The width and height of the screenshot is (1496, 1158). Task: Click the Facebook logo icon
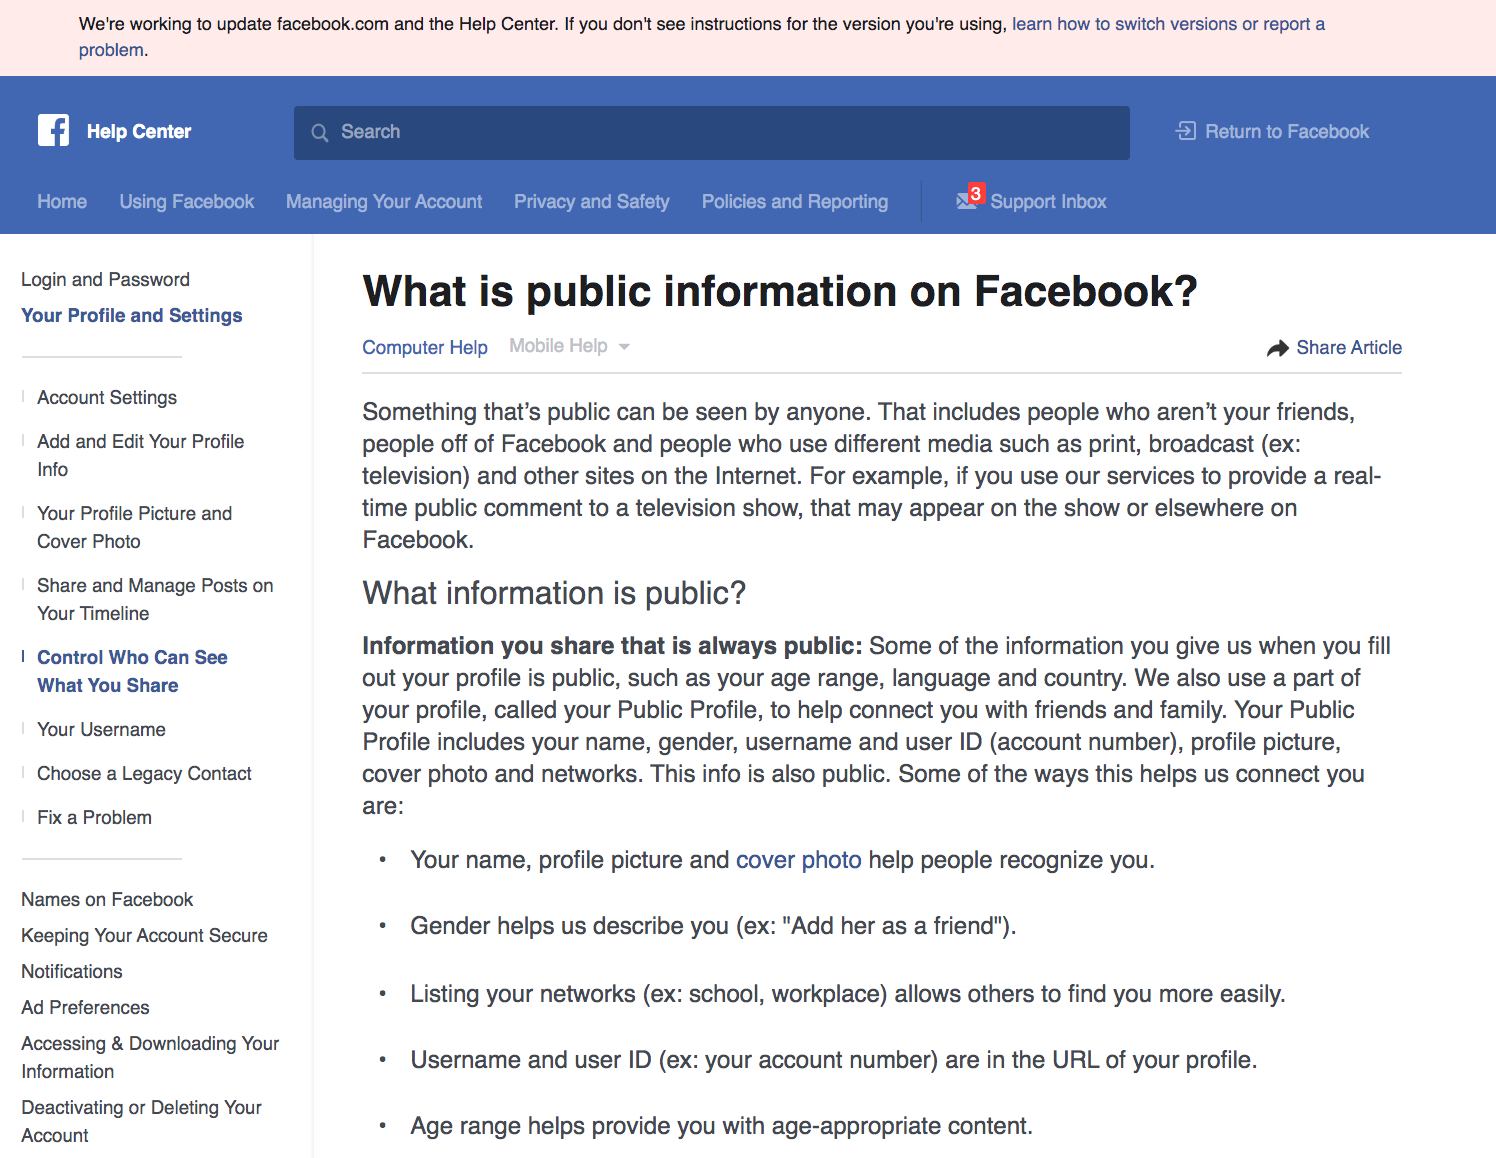pyautogui.click(x=54, y=130)
